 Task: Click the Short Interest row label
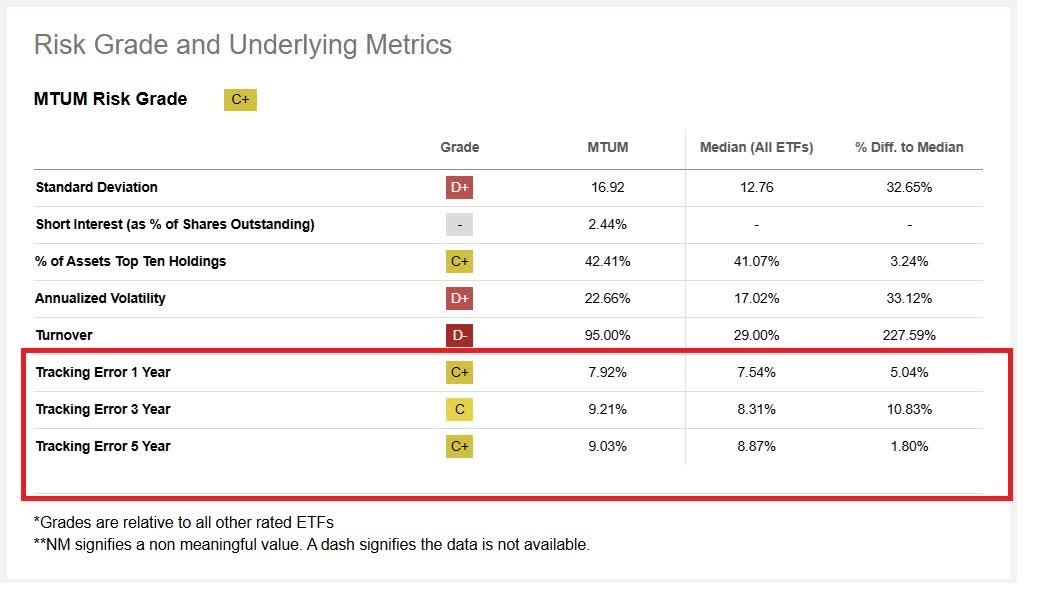click(x=175, y=224)
